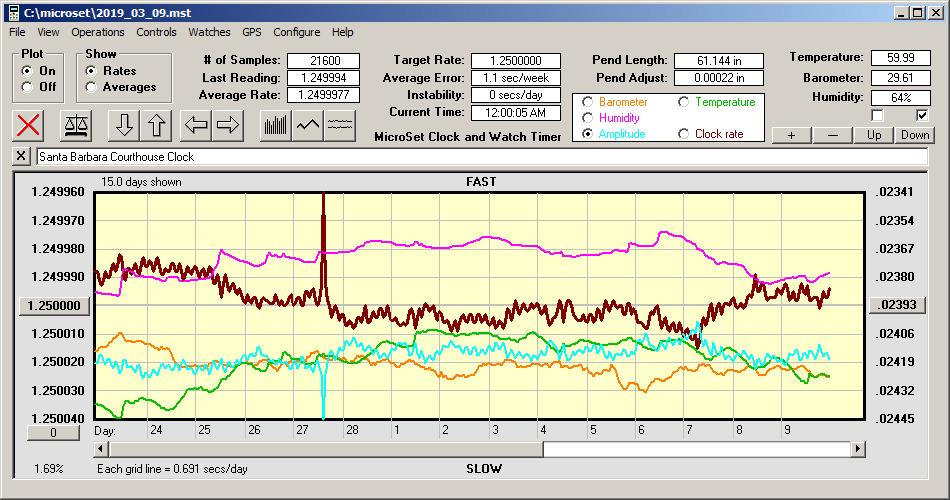The image size is (950, 500).
Task: Open the Controls menu
Action: (156, 32)
